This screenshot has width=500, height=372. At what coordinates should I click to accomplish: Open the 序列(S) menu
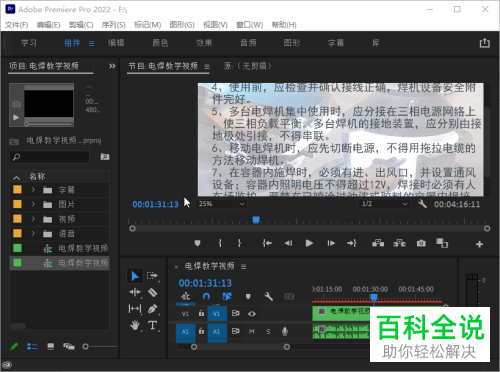pyautogui.click(x=114, y=25)
